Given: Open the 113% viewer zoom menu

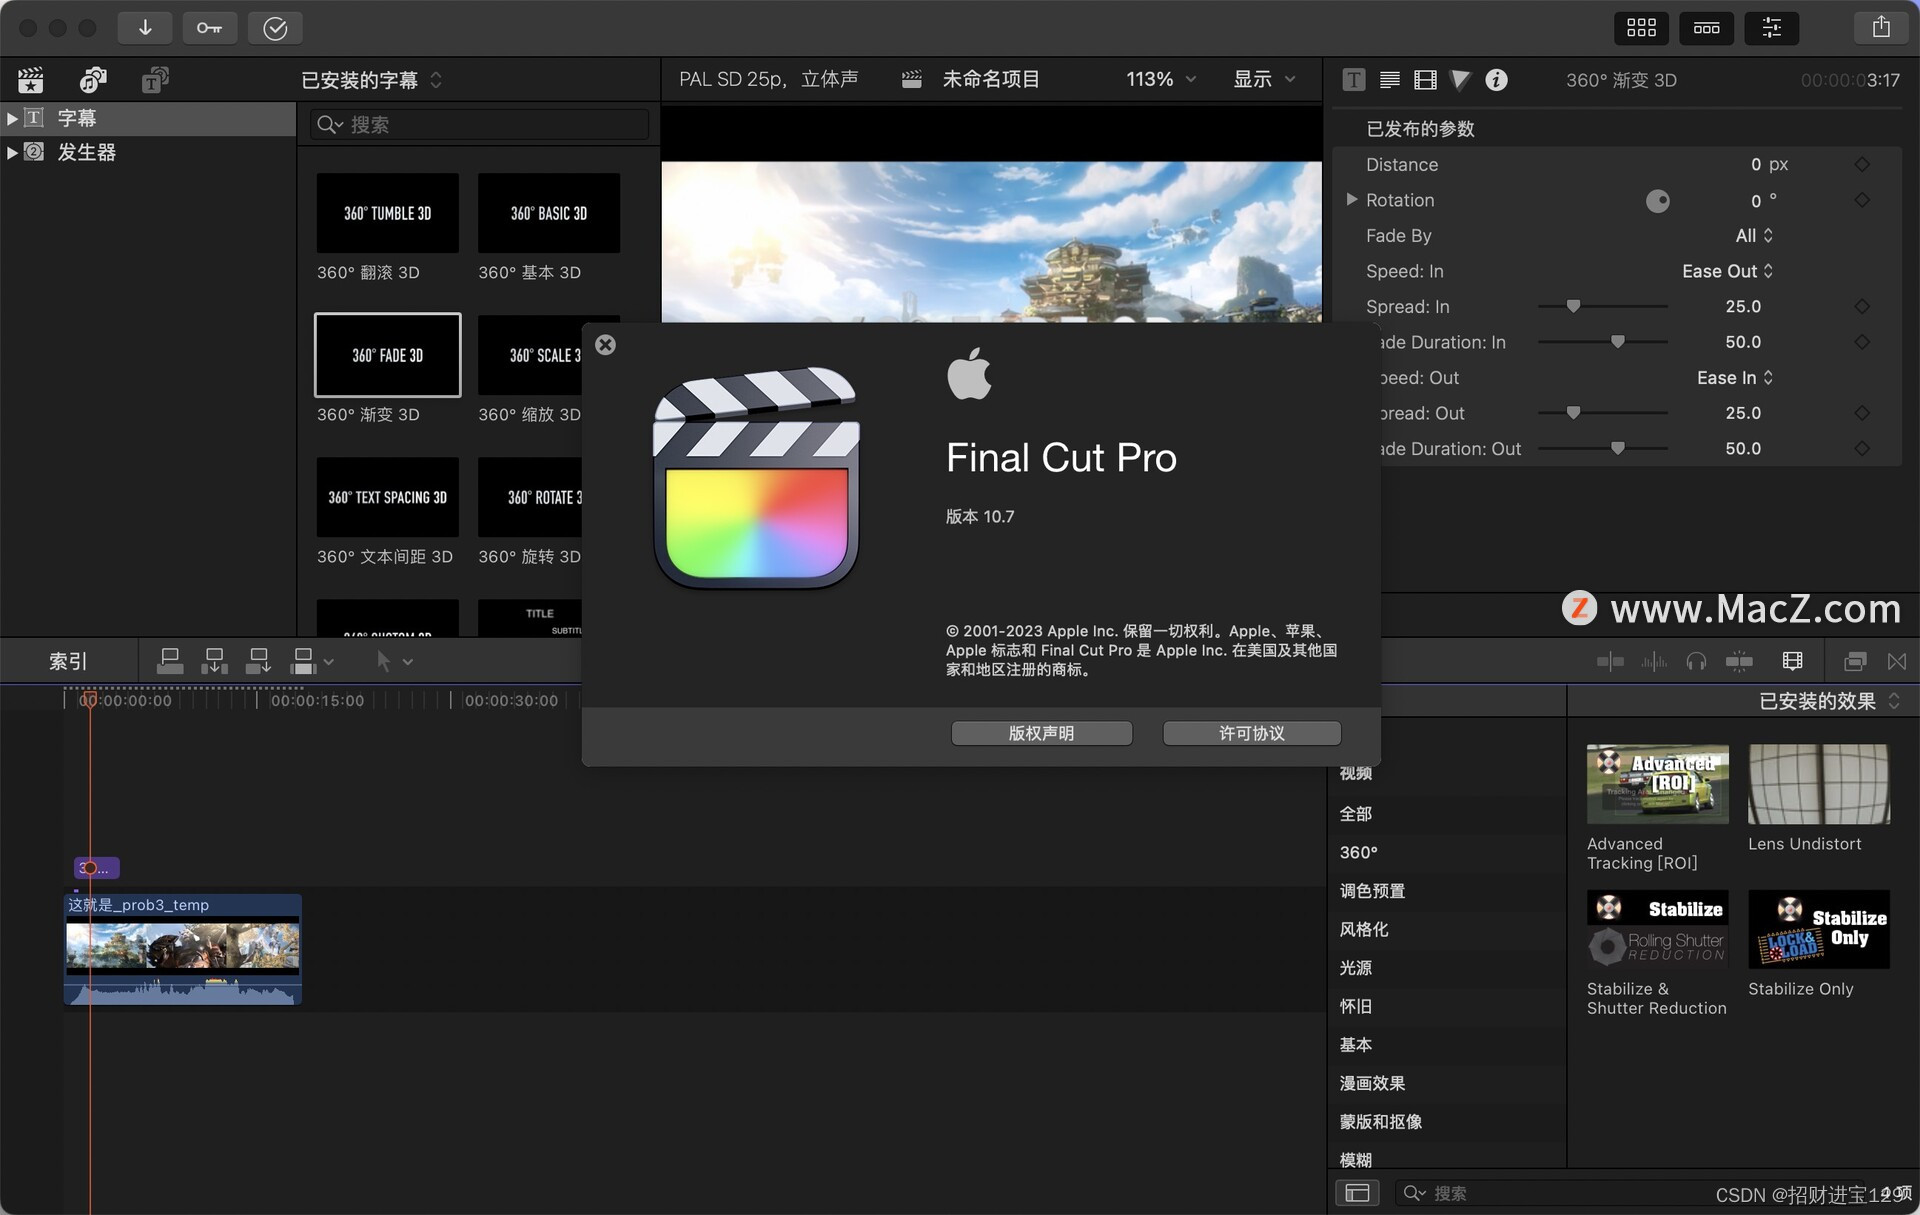Looking at the screenshot, I should point(1161,79).
